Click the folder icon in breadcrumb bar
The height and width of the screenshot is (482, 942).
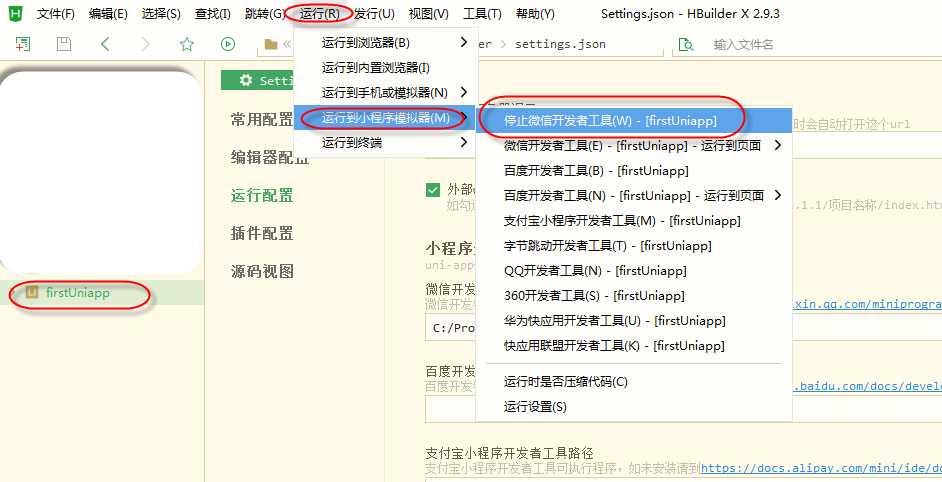(x=271, y=44)
